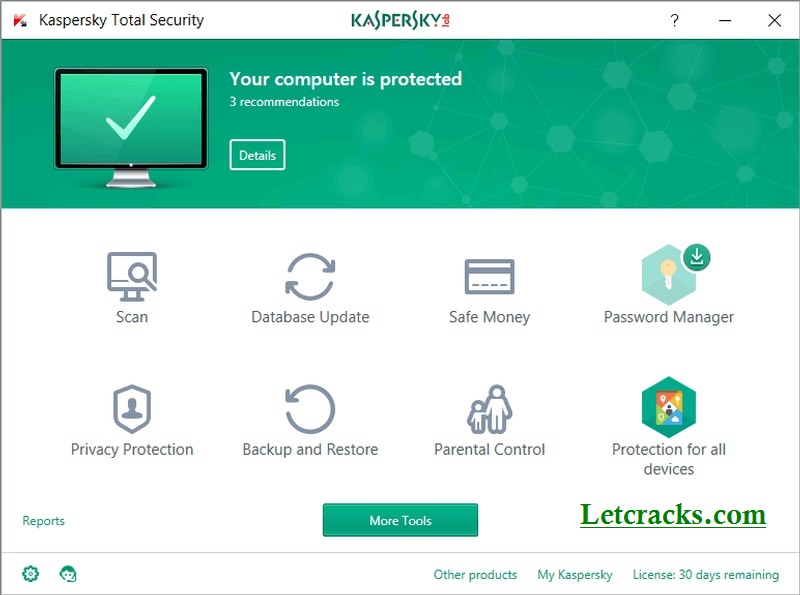
Task: Minimize the Kaspersky window
Action: (x=725, y=20)
